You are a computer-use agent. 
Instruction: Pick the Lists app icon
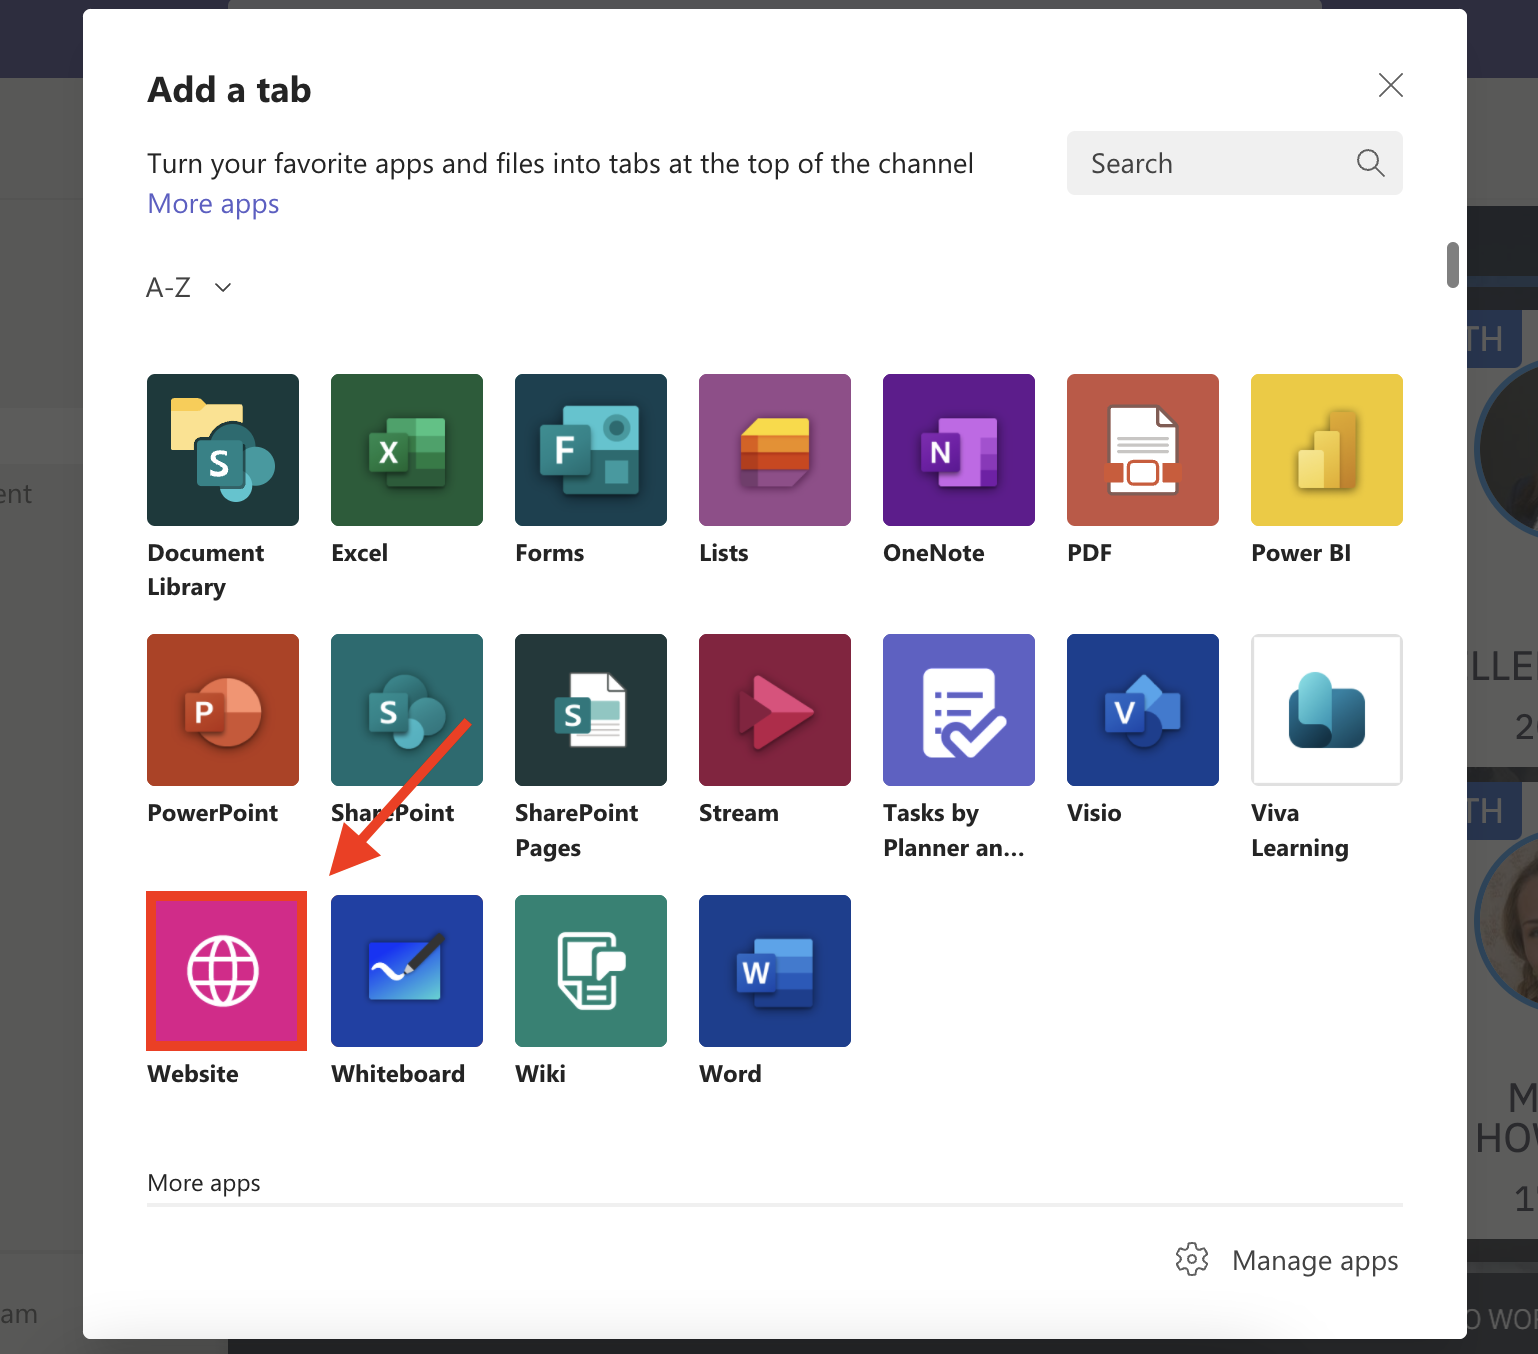pos(775,450)
